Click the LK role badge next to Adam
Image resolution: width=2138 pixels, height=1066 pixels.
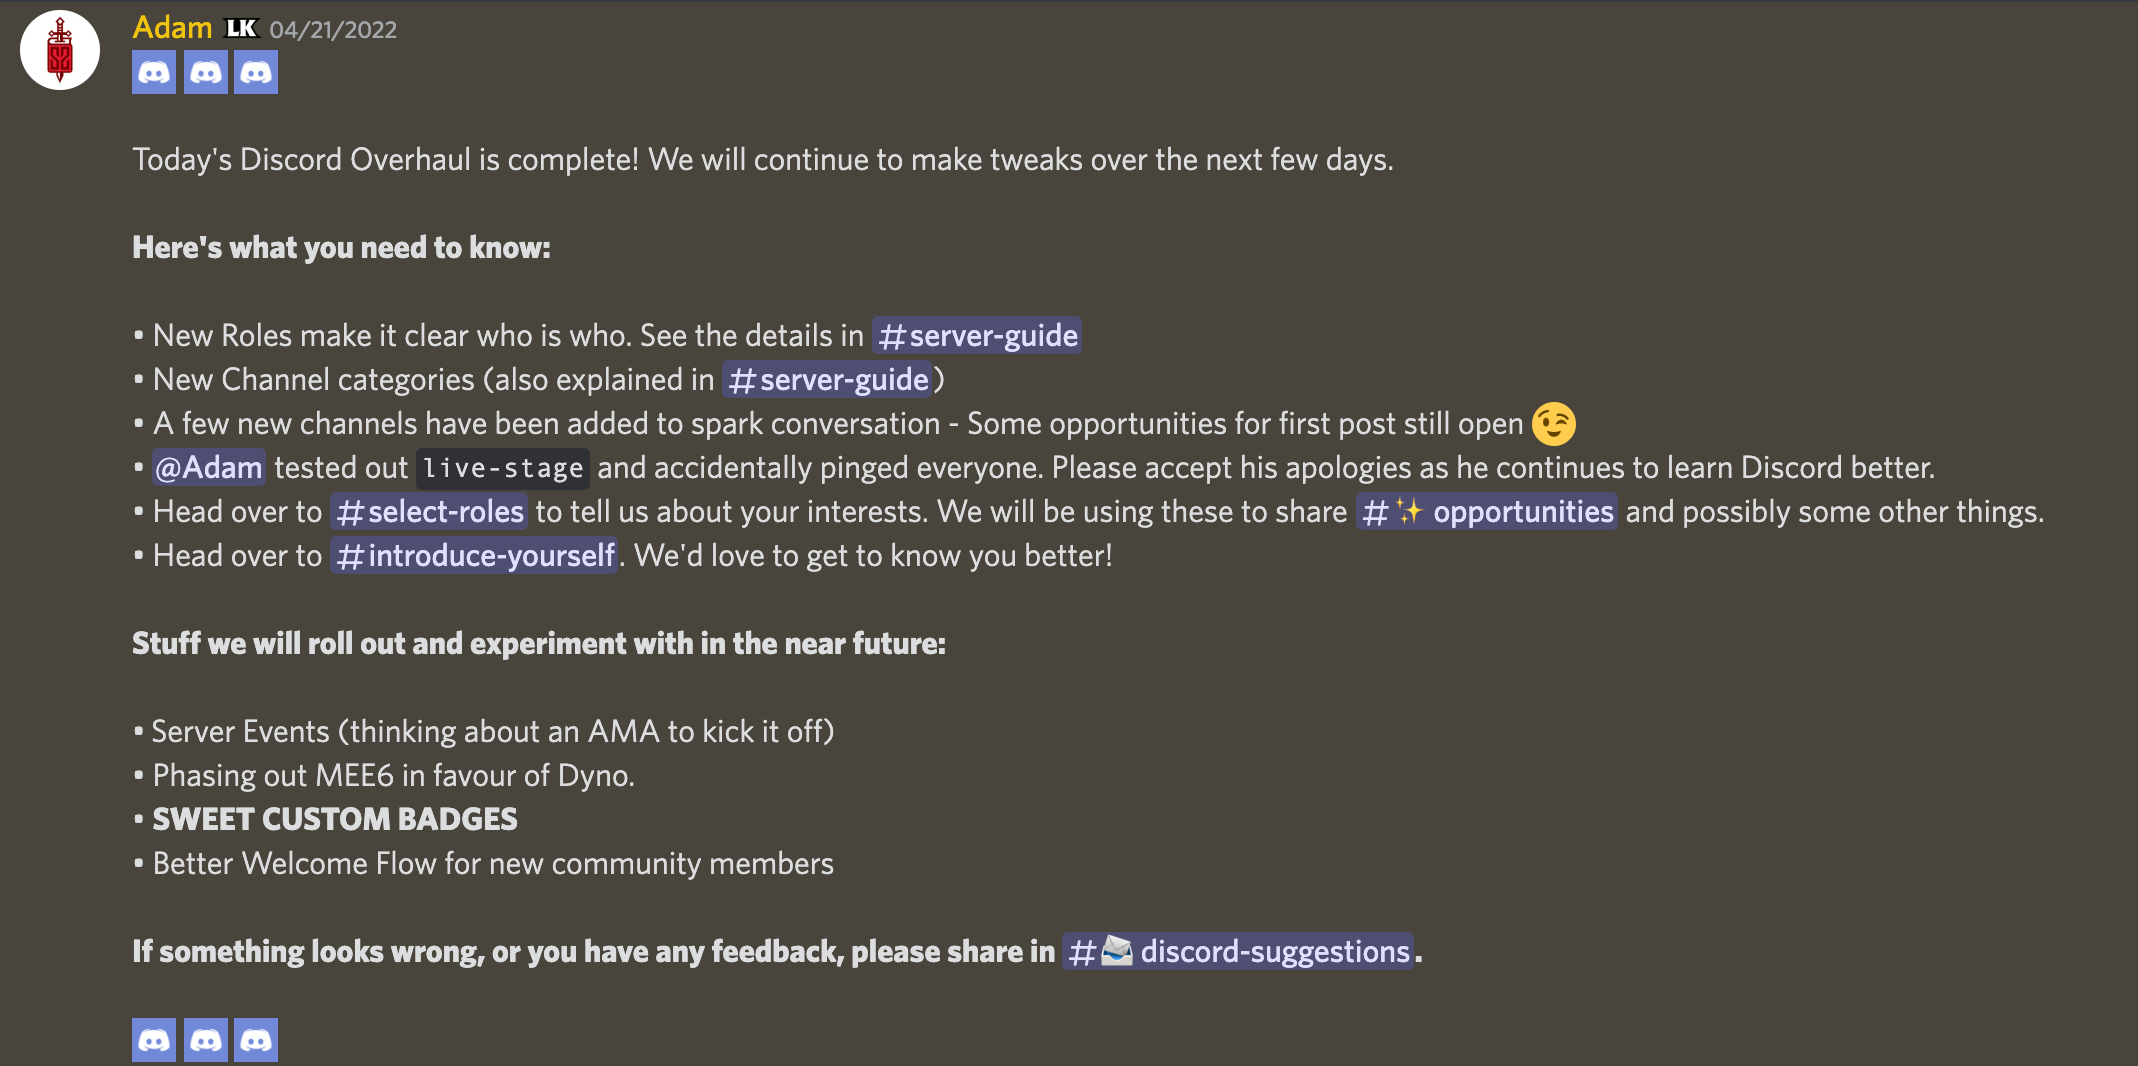pyautogui.click(x=240, y=27)
